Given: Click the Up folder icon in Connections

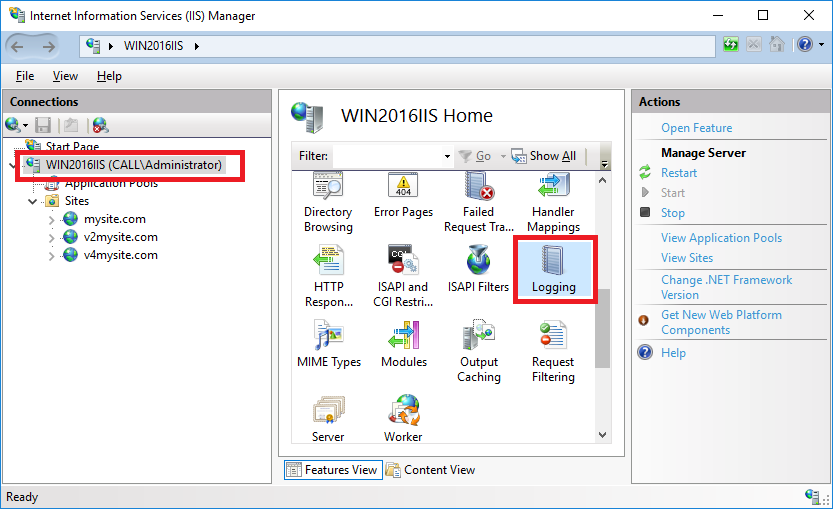Looking at the screenshot, I should [x=71, y=125].
